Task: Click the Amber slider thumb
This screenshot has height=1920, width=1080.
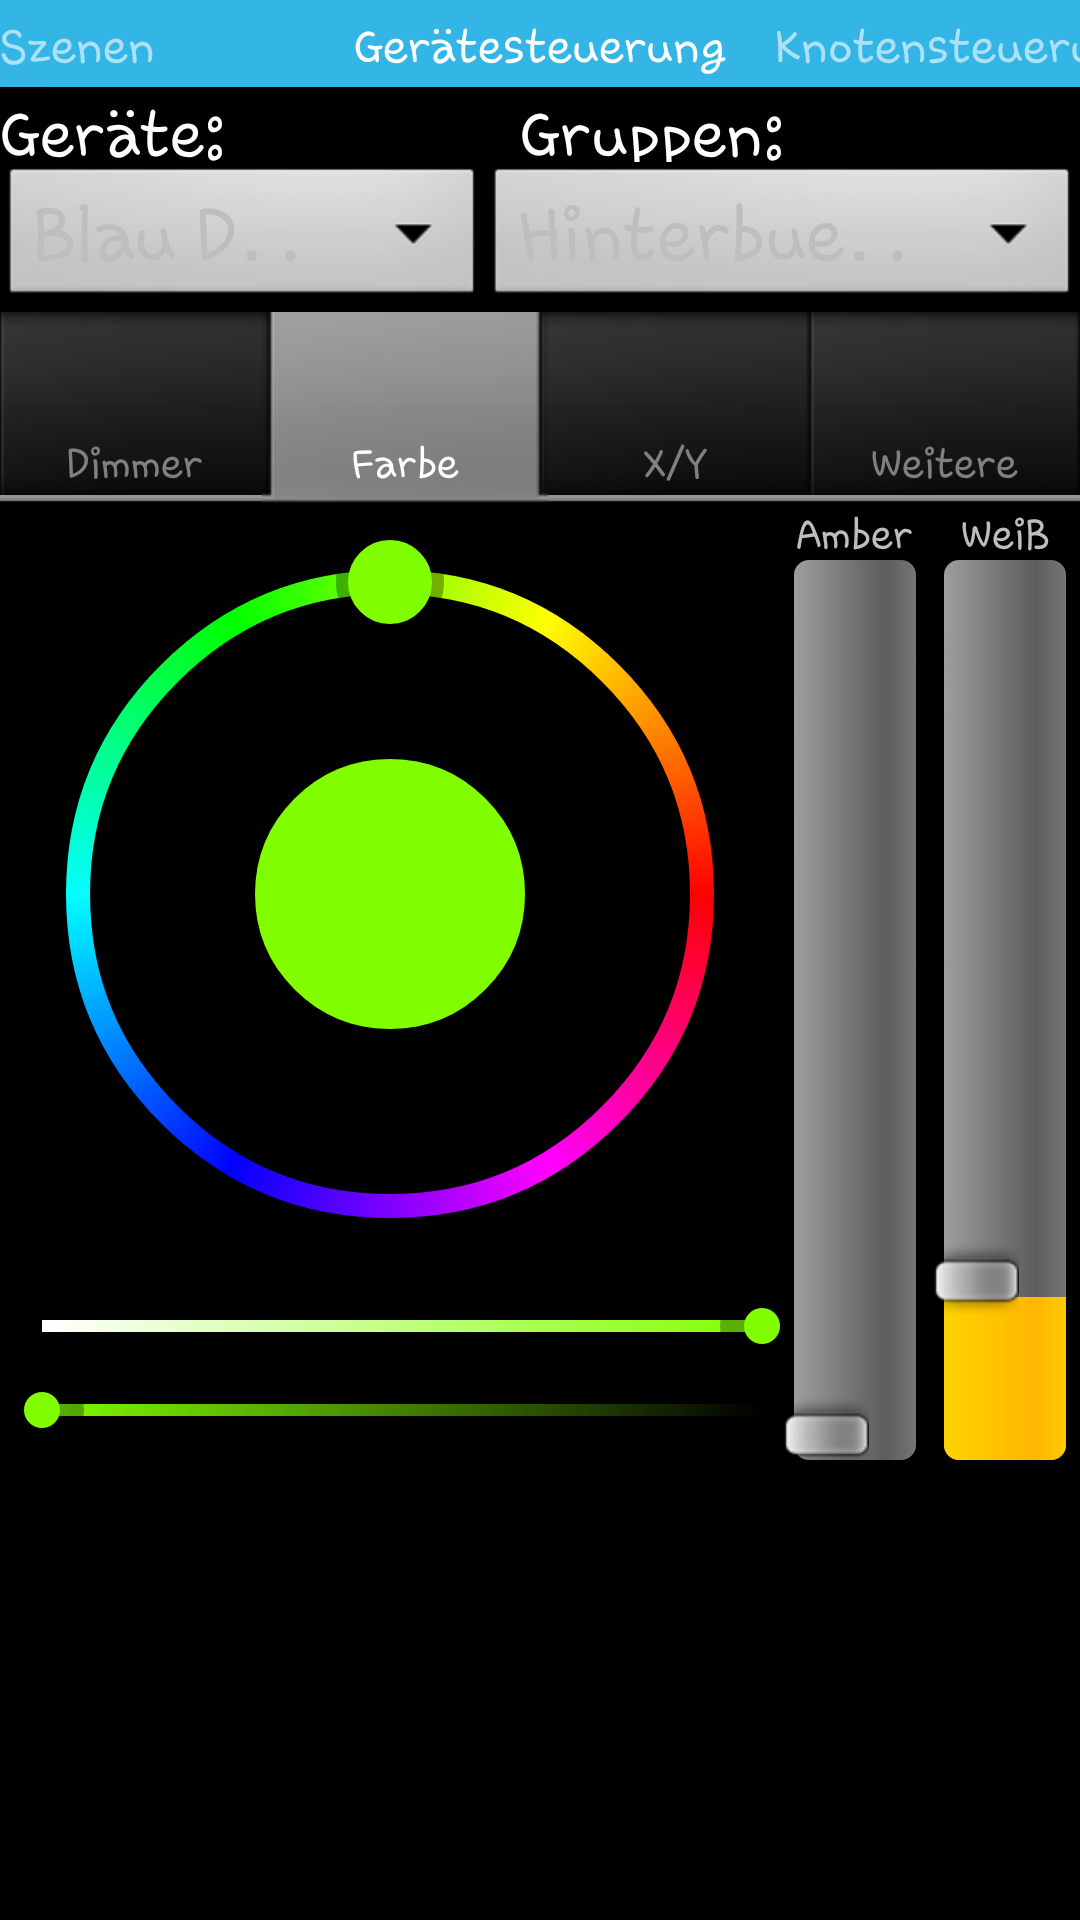Action: coord(827,1435)
